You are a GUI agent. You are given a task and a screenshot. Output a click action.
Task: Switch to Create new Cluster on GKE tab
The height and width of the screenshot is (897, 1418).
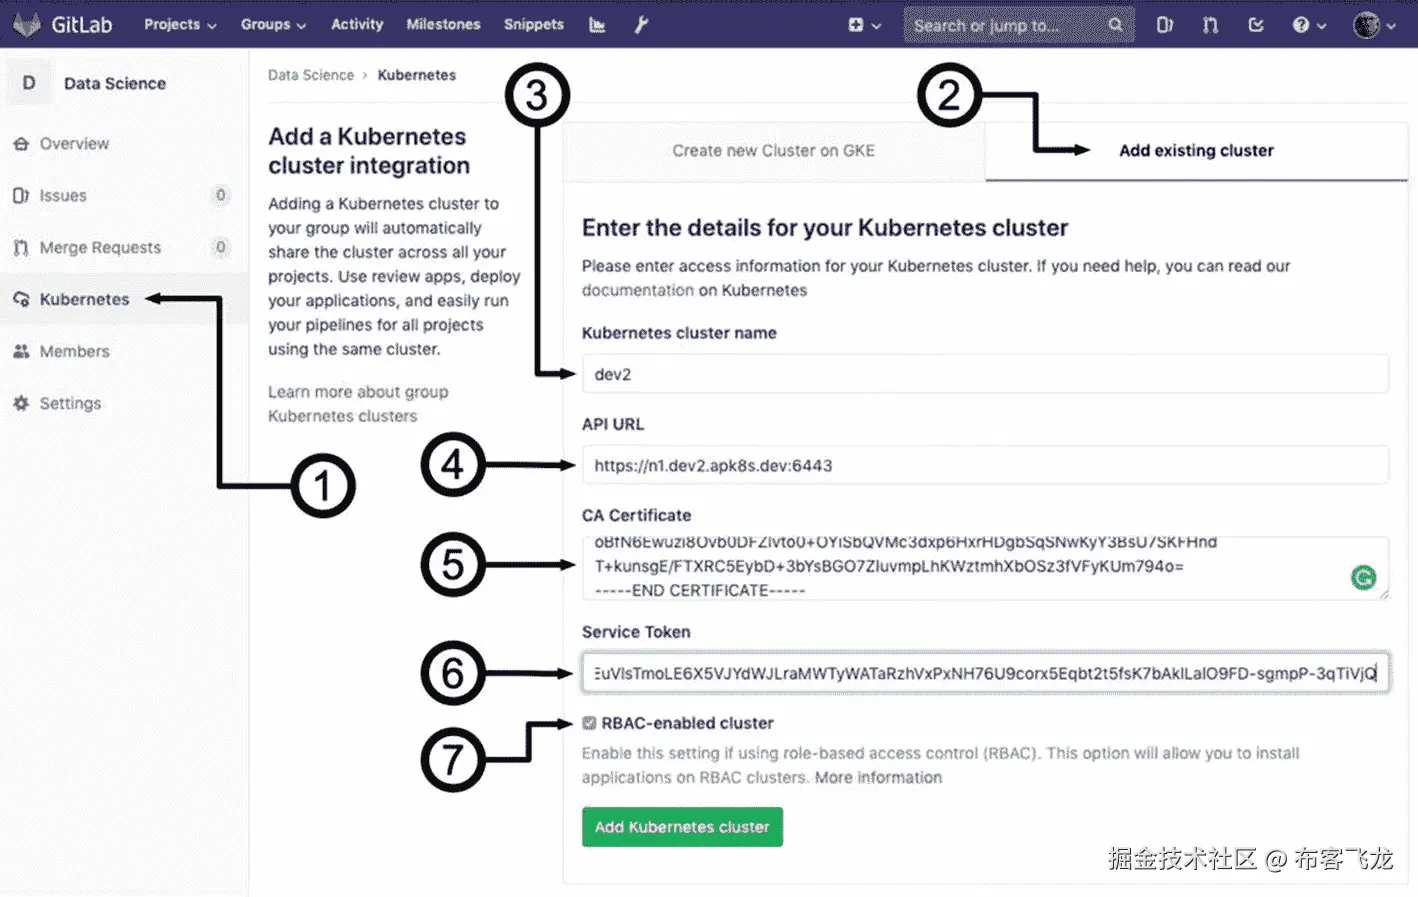[x=774, y=151]
